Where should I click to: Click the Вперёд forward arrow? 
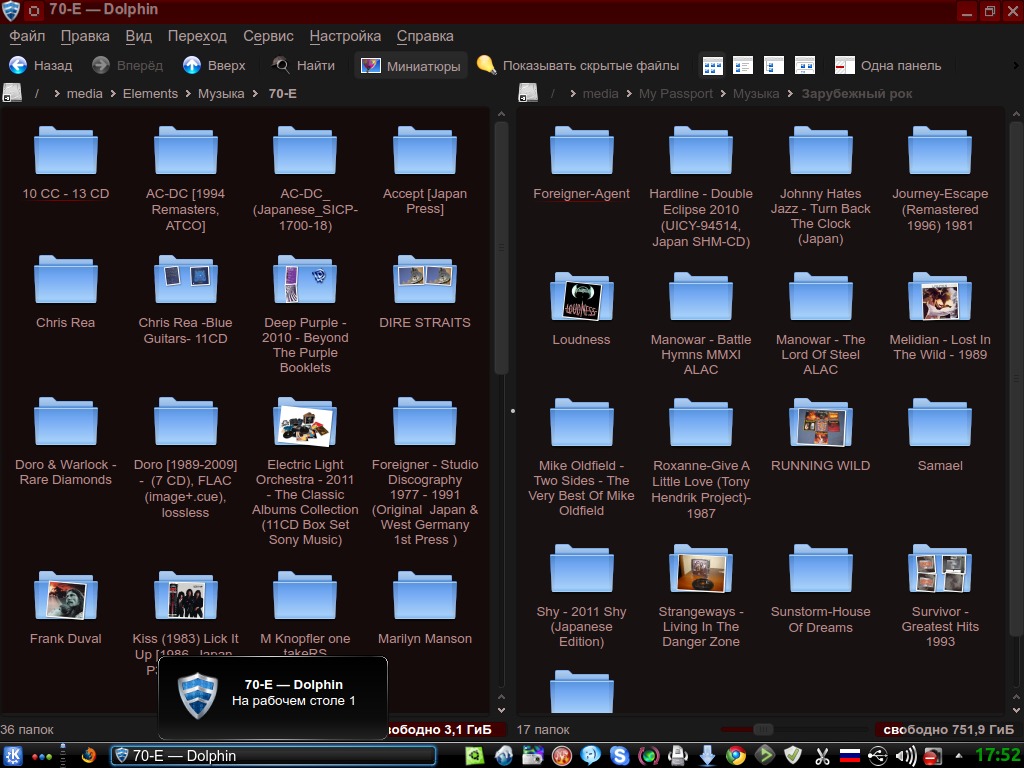click(127, 65)
